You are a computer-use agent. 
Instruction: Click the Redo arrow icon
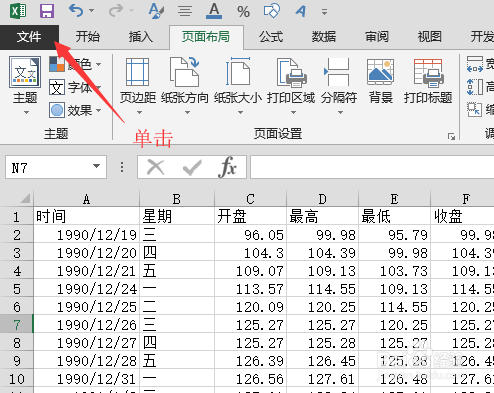click(116, 11)
